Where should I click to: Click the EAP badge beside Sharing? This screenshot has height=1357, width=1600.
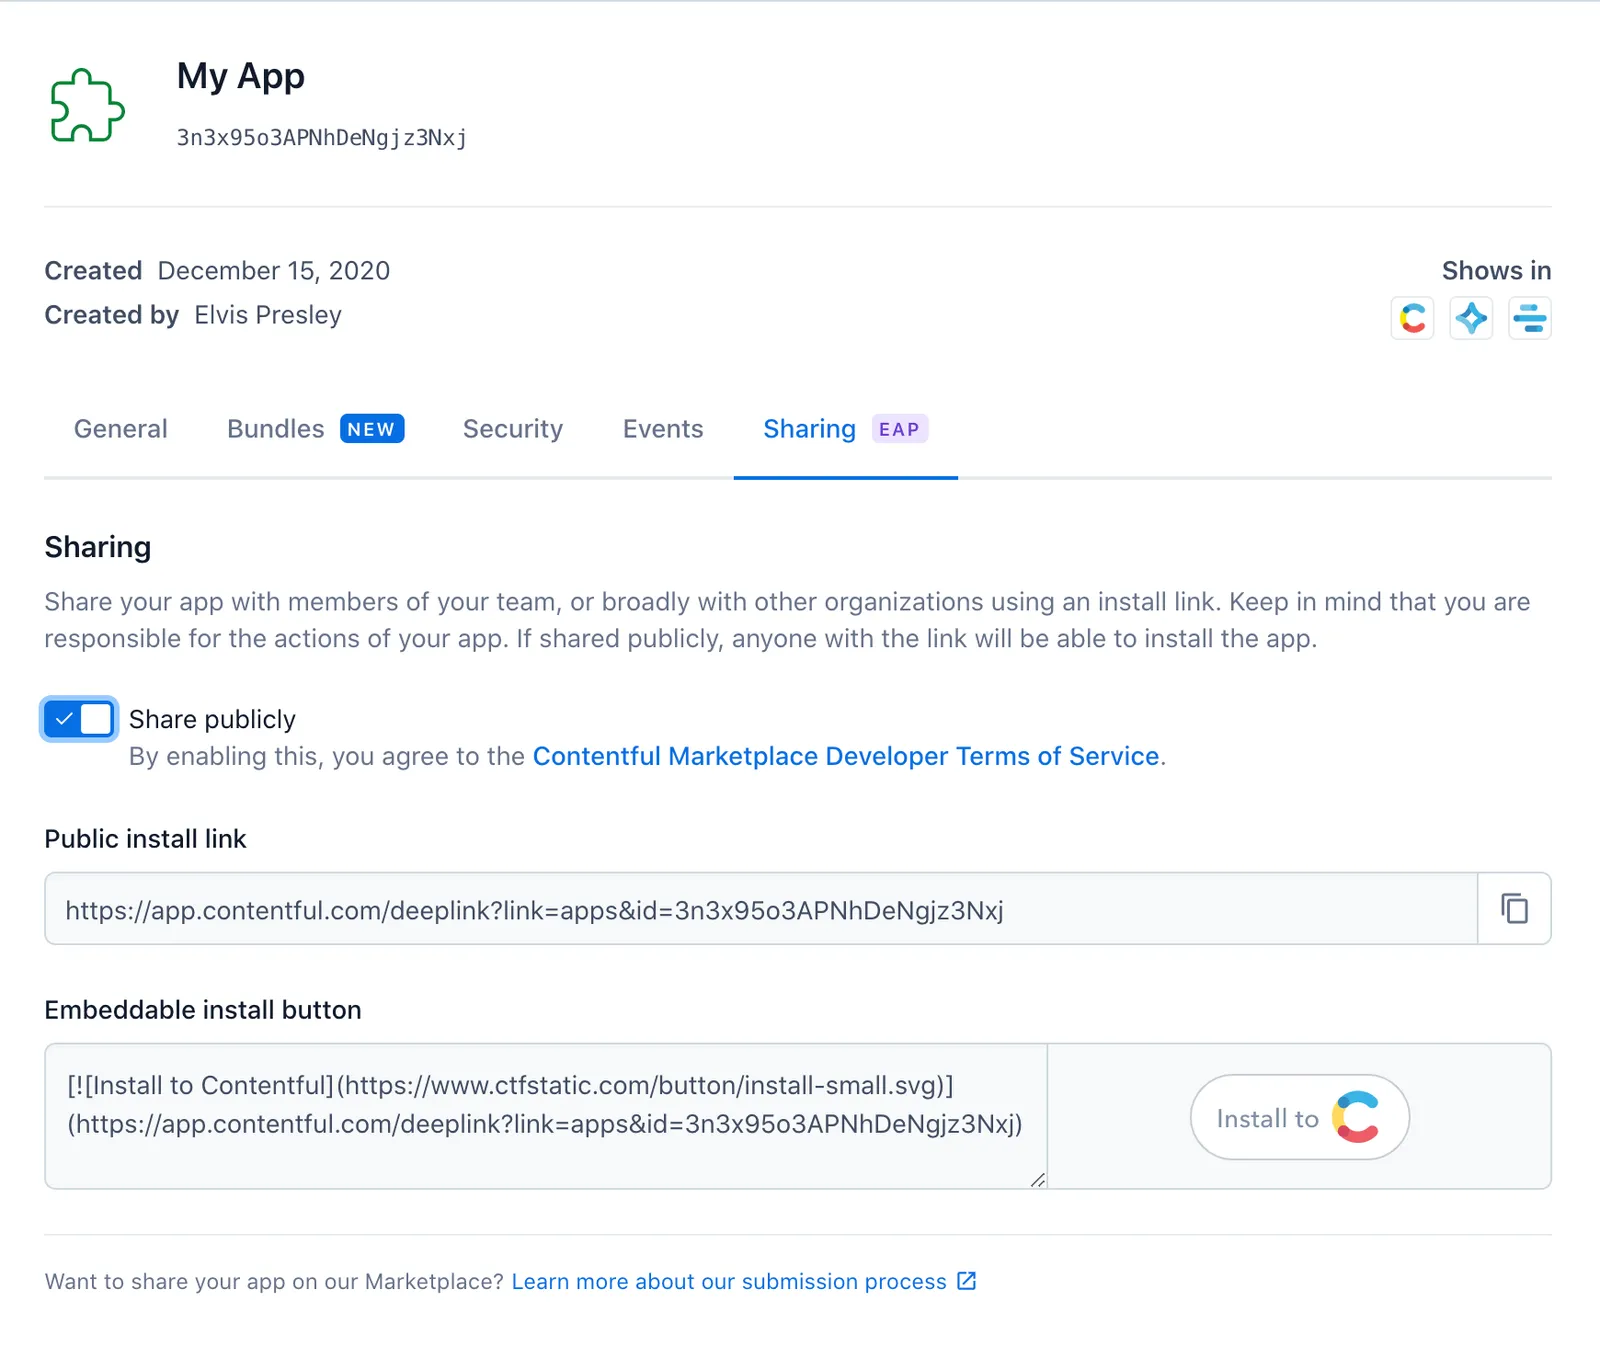900,429
